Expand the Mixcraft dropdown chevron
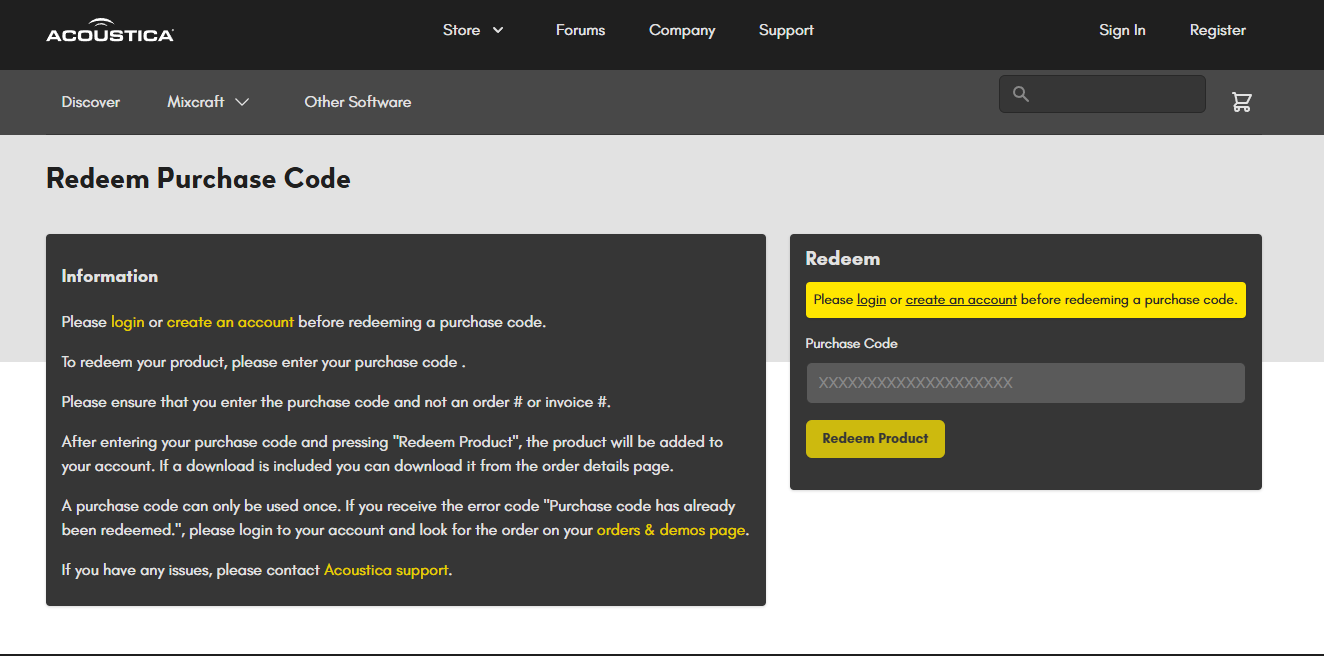The image size is (1324, 660). 242,102
